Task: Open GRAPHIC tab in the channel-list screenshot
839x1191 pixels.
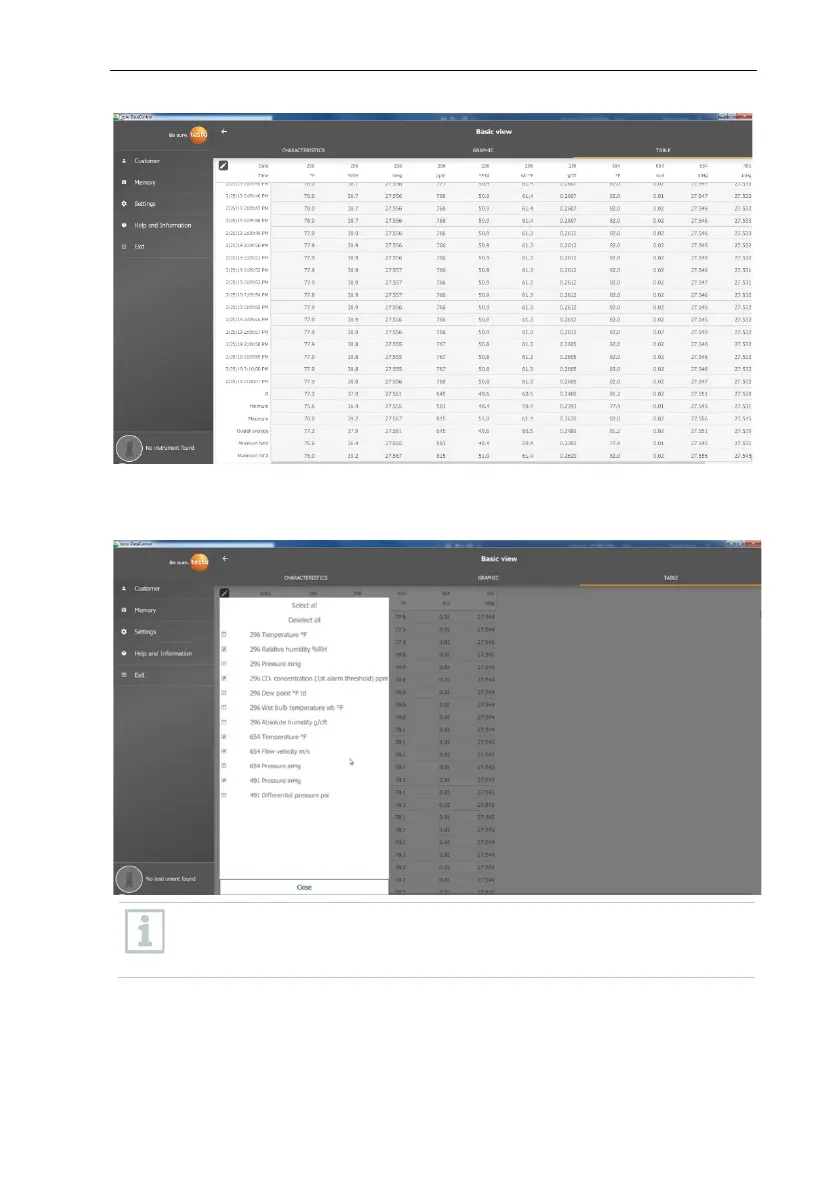Action: (x=488, y=578)
